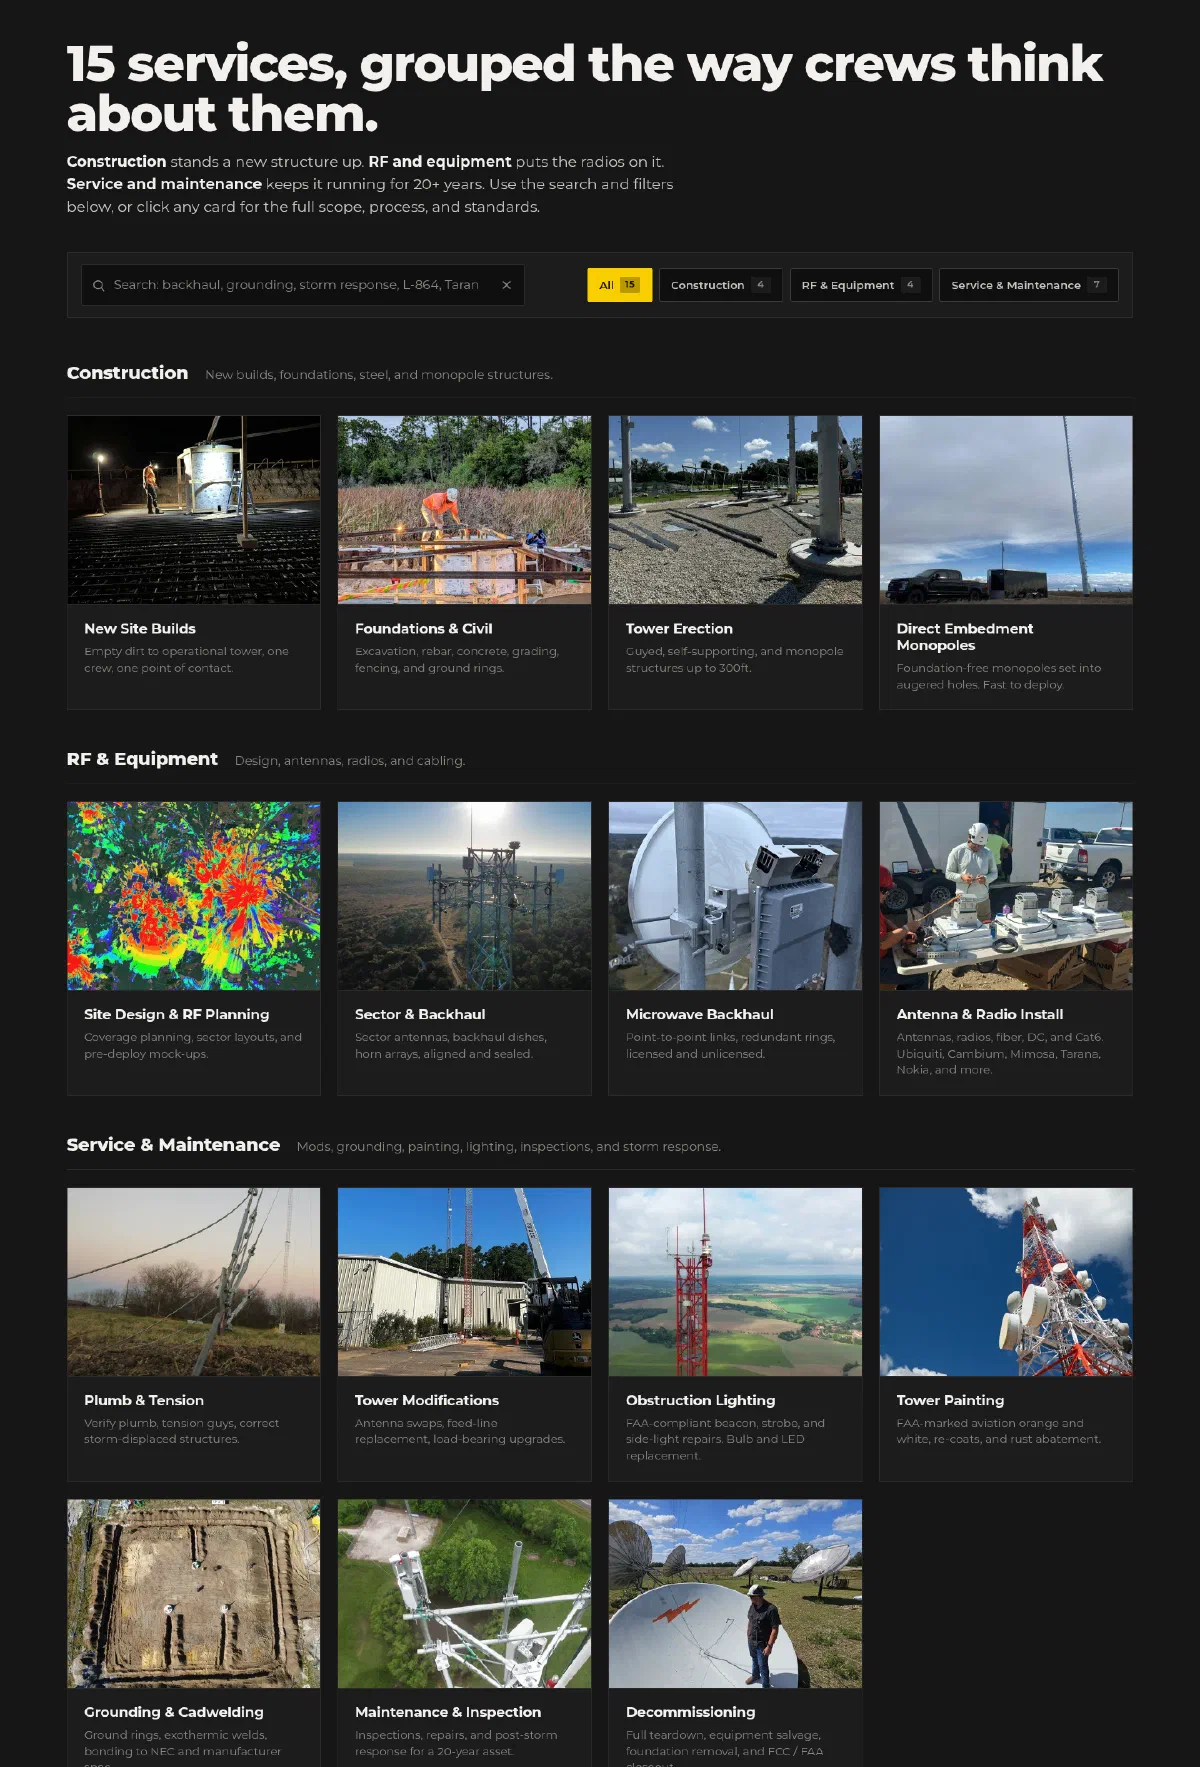Click New Site Builds title

140,629
